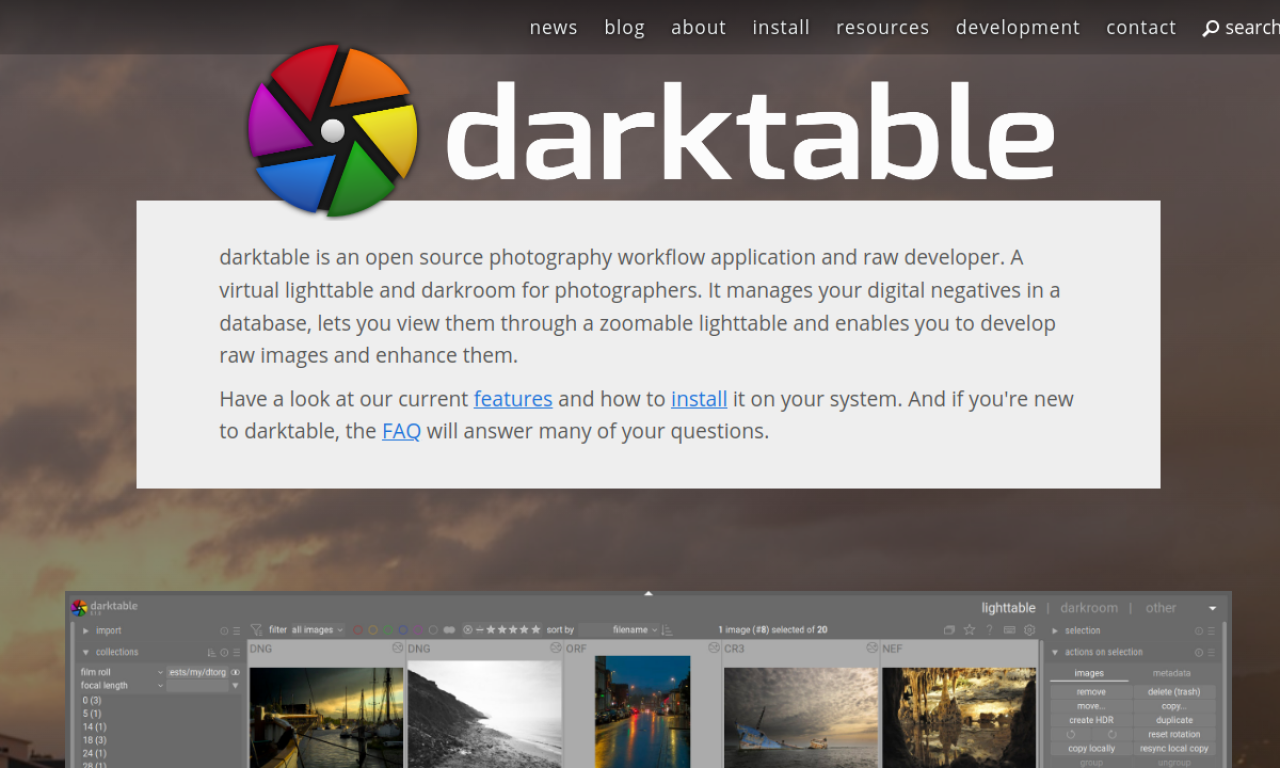Screen dimensions: 1280x768
Task: Switch to the darkroom view
Action: [x=1089, y=607]
